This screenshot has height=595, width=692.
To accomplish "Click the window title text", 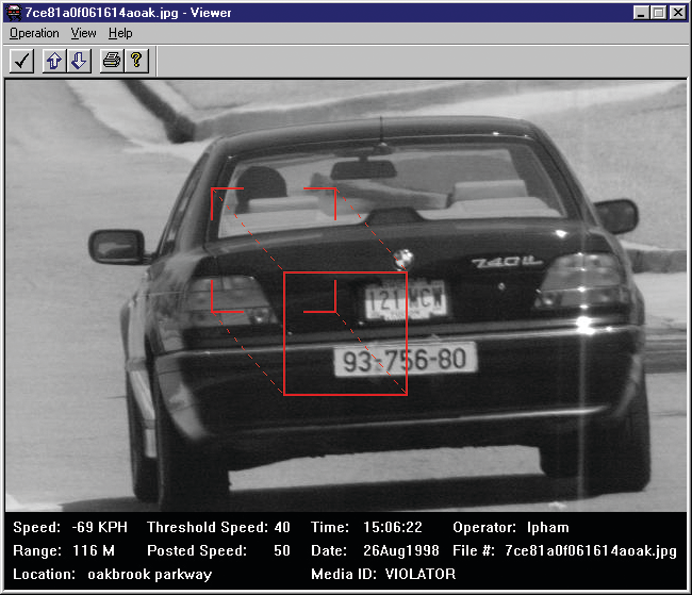I will click(128, 12).
